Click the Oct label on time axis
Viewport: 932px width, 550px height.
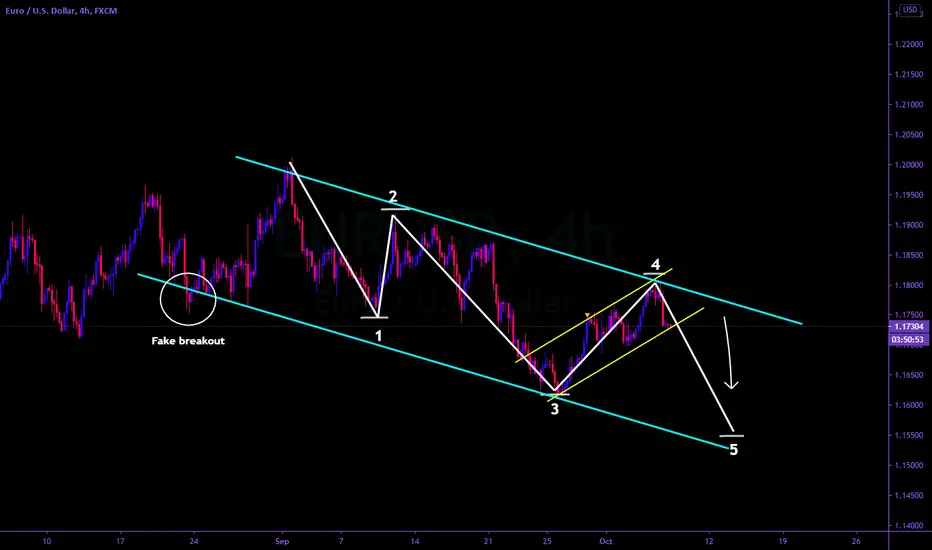pyautogui.click(x=606, y=541)
